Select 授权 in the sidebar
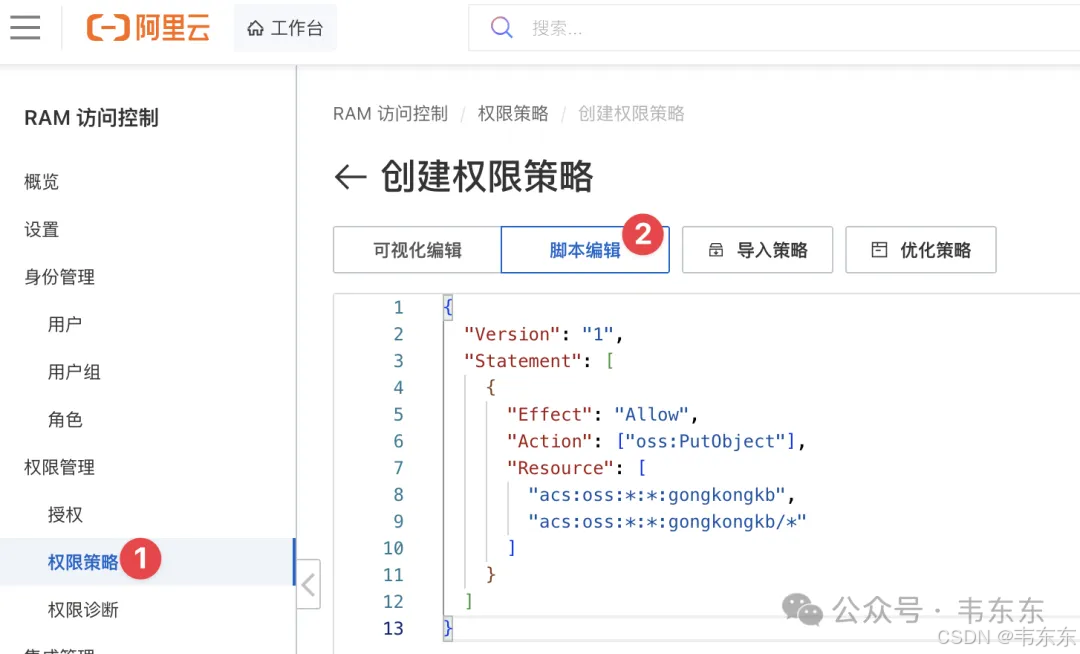This screenshot has height=654, width=1080. (x=65, y=514)
